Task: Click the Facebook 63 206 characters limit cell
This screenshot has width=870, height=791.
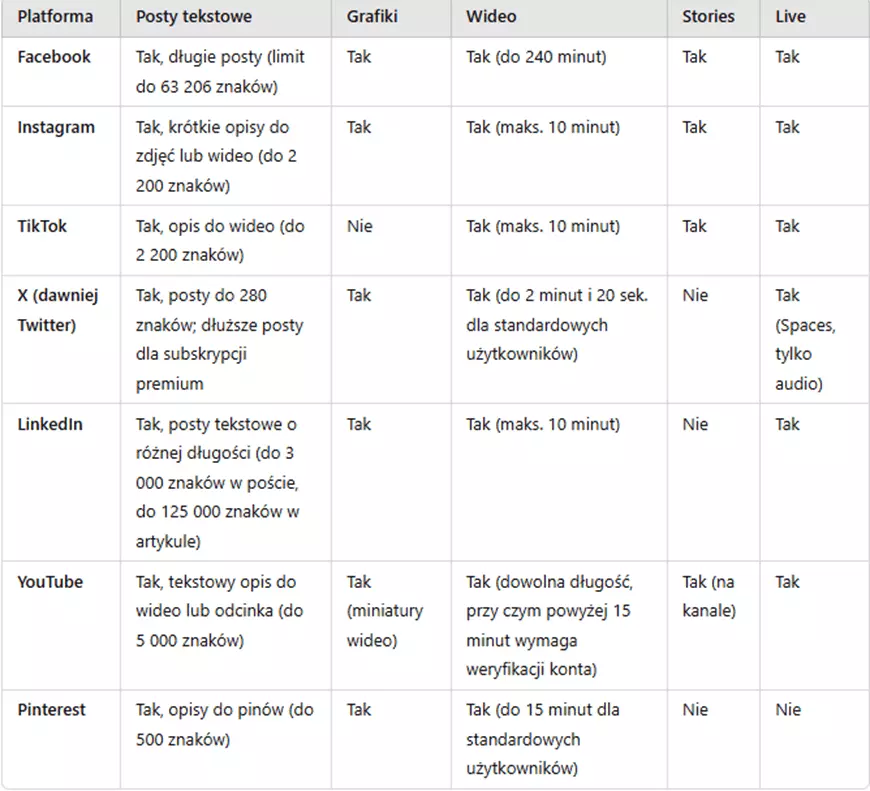Action: 220,72
